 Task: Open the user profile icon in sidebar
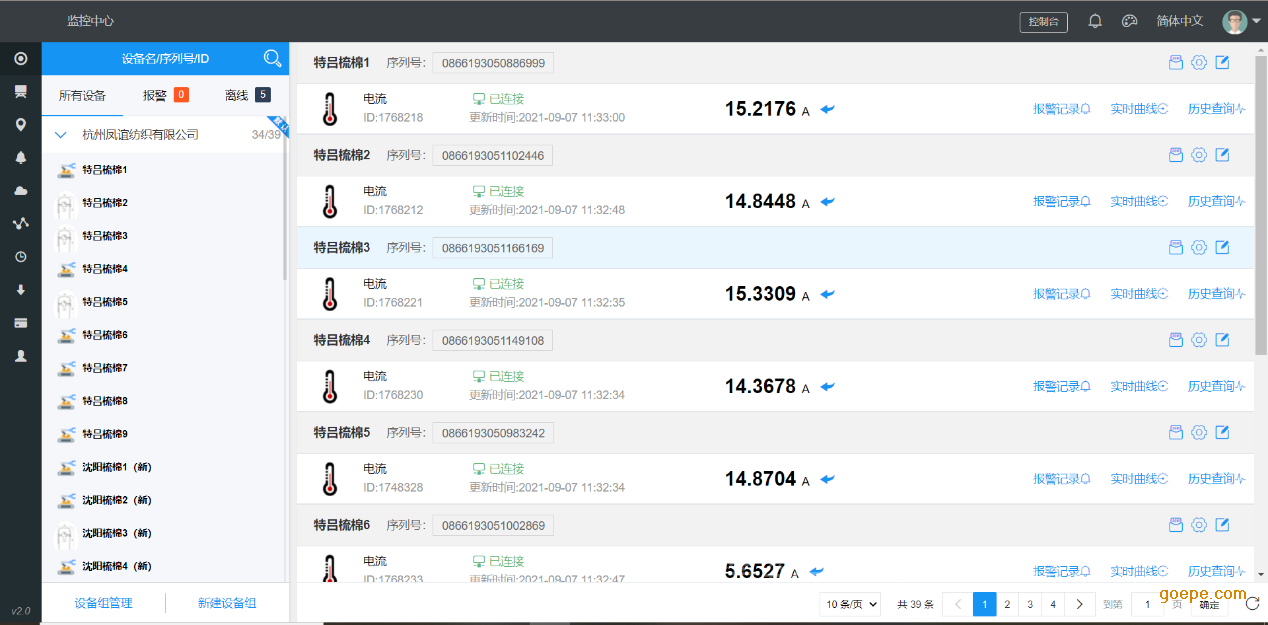20,356
